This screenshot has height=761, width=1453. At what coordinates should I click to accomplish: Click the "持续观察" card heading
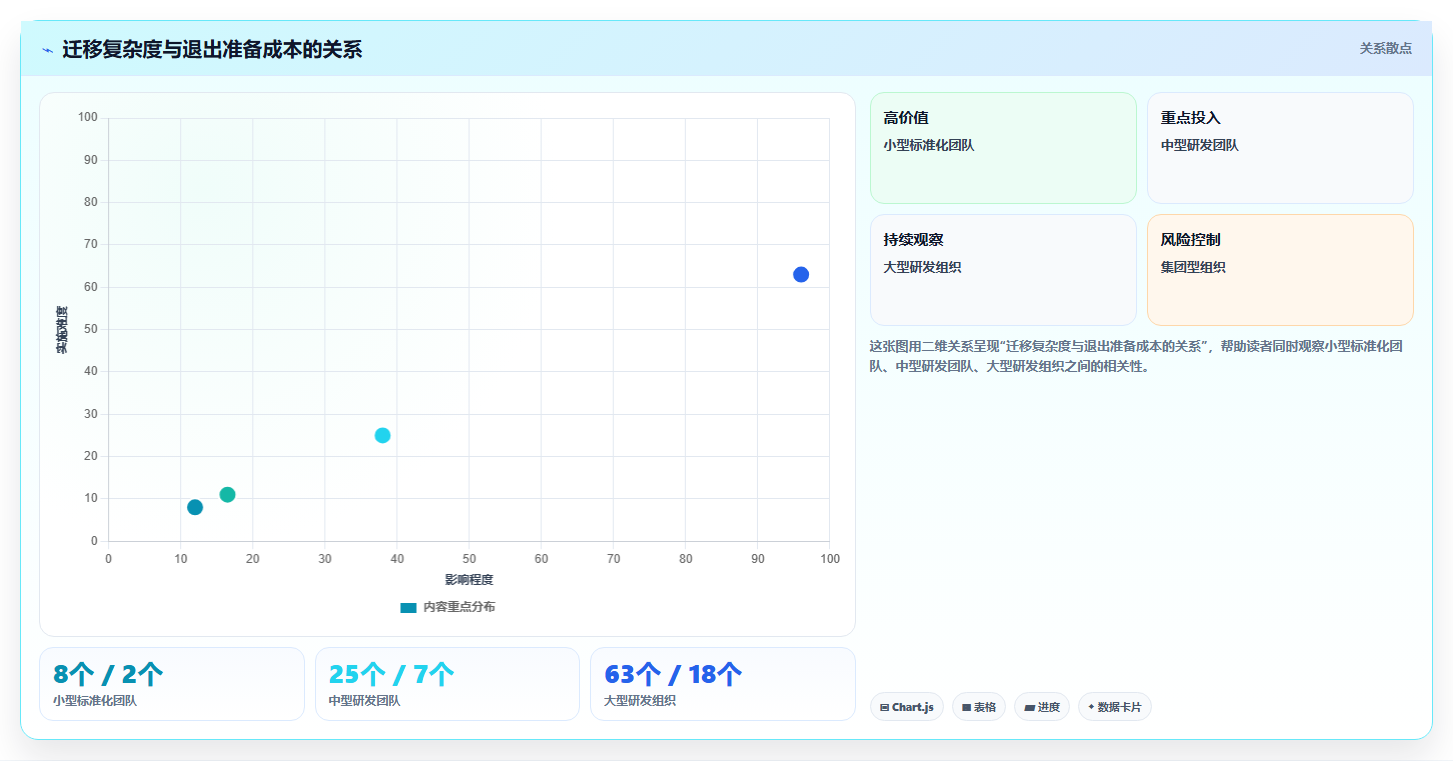pos(914,240)
